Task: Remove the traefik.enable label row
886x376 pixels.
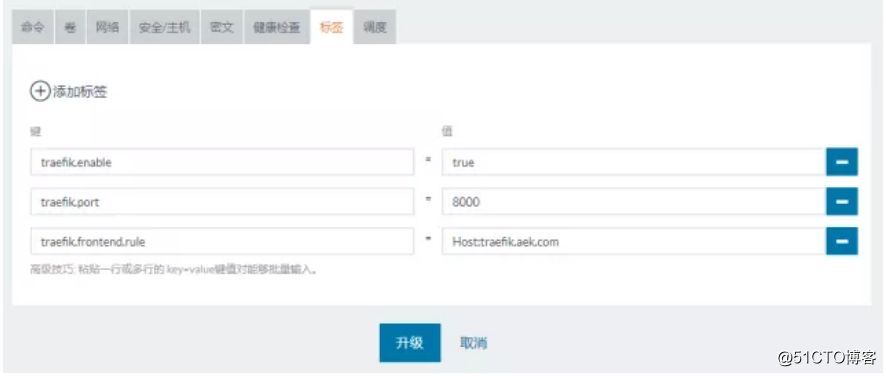Action: tap(842, 162)
